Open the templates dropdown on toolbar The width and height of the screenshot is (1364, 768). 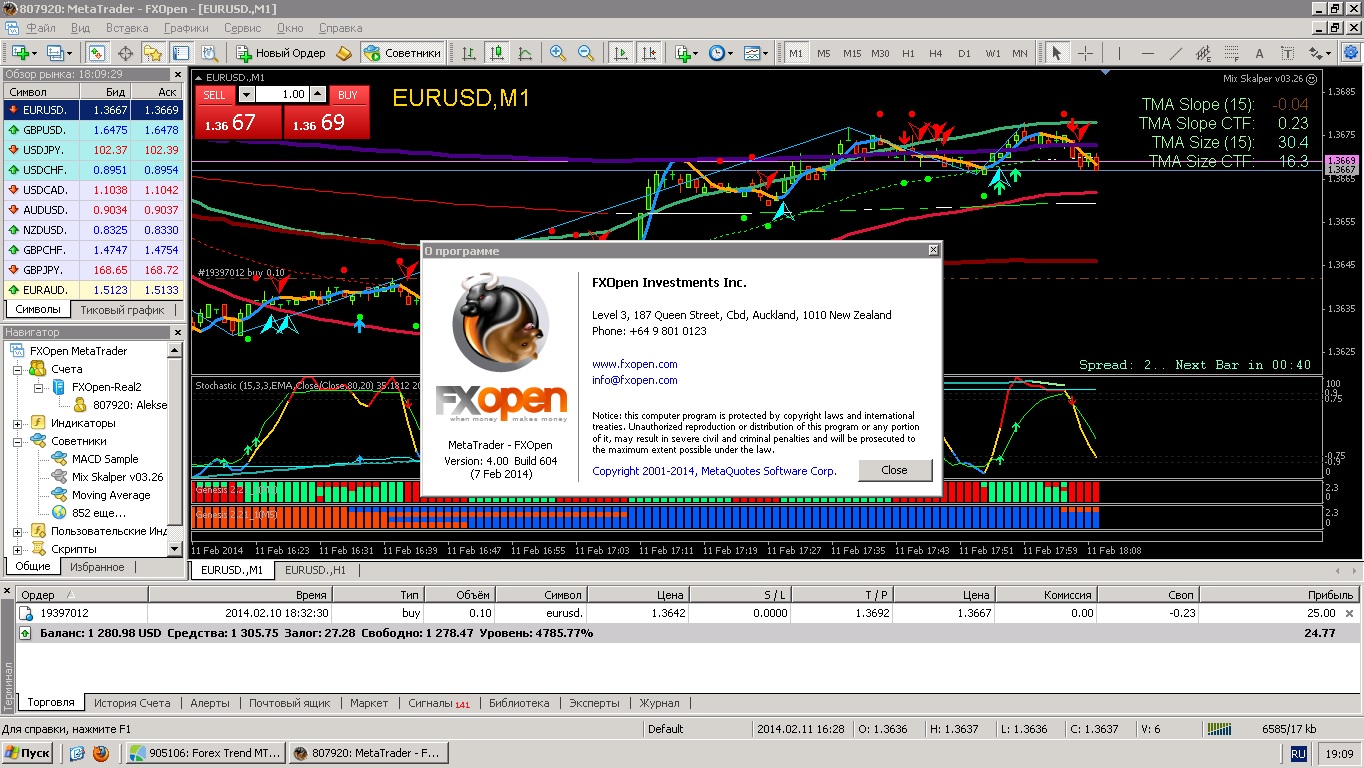(x=766, y=53)
